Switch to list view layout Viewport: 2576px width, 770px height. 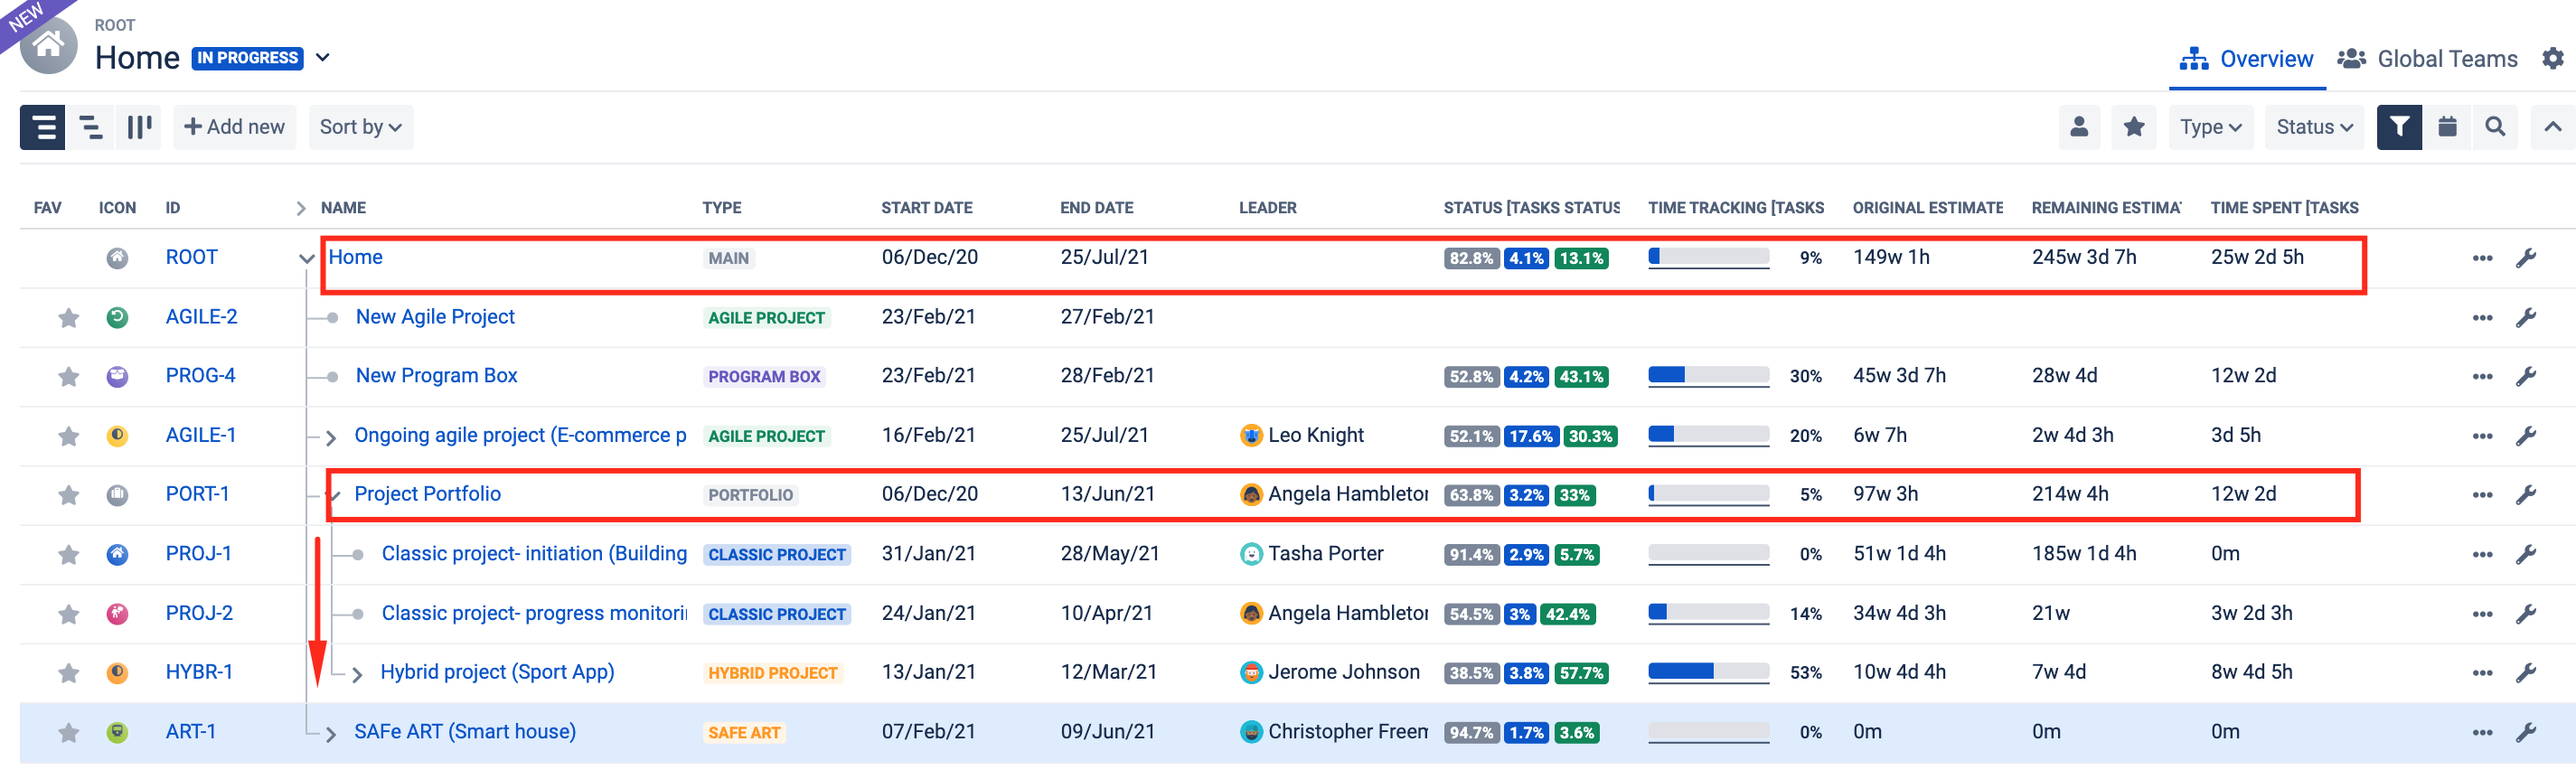pos(43,127)
